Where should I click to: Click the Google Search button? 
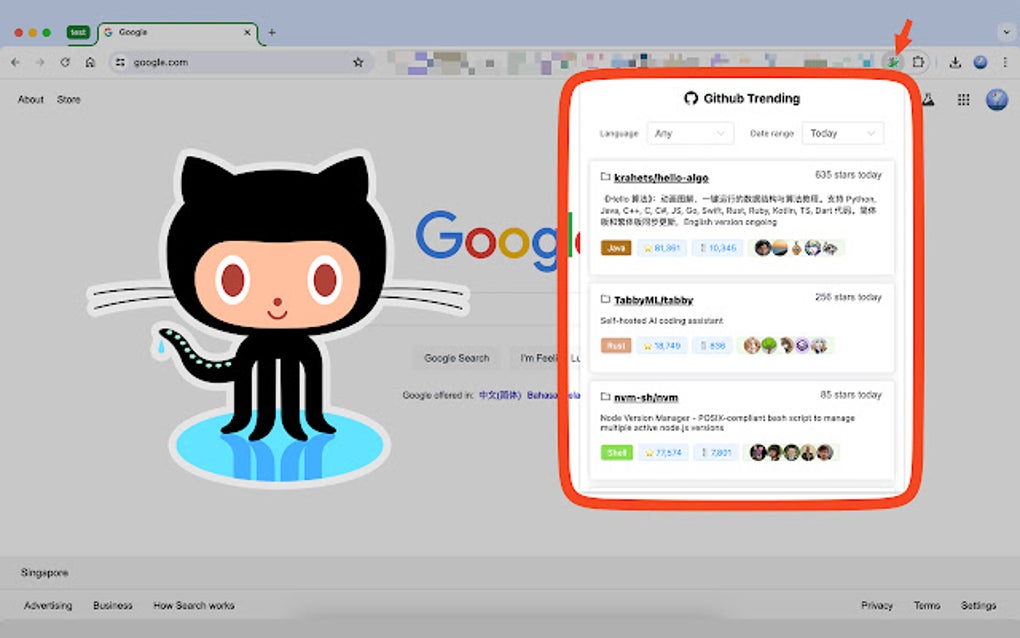point(457,358)
